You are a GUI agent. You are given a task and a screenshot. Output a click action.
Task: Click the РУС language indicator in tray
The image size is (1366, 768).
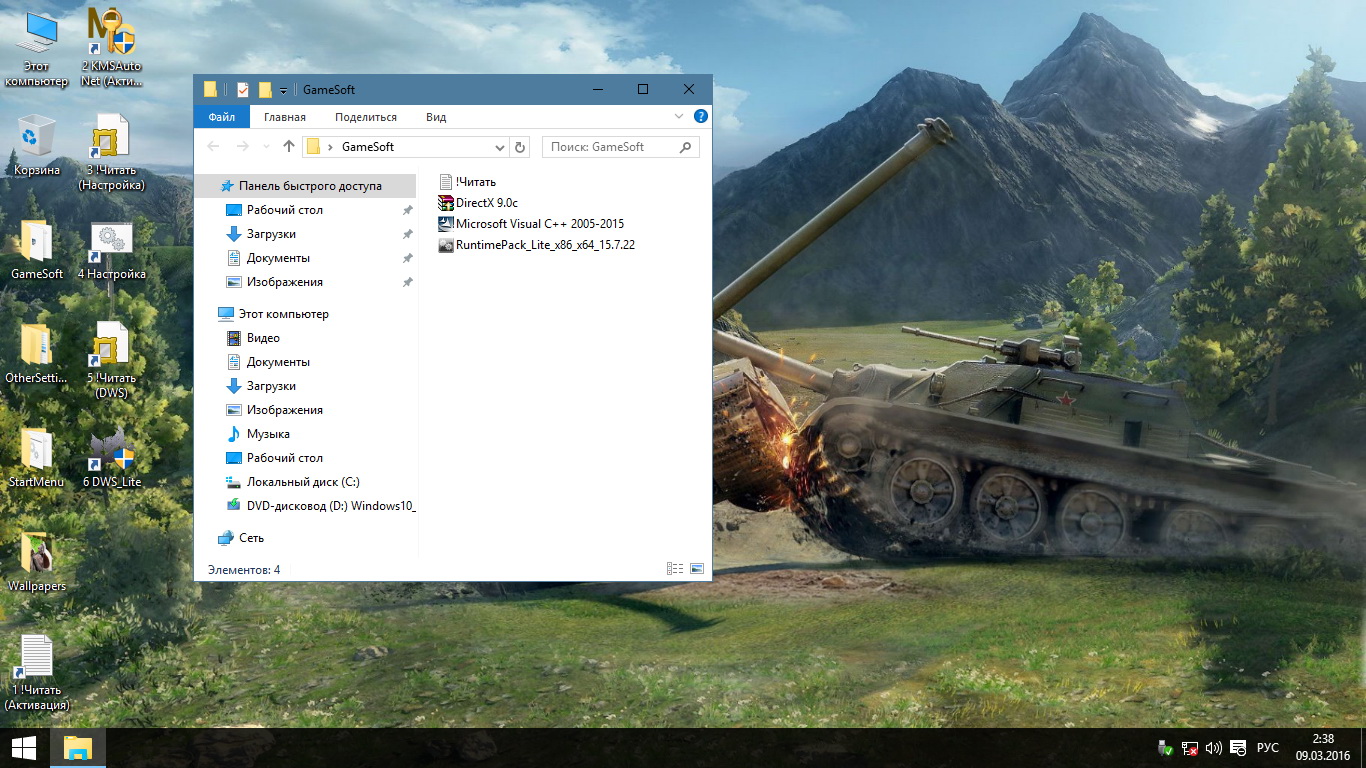click(1267, 748)
